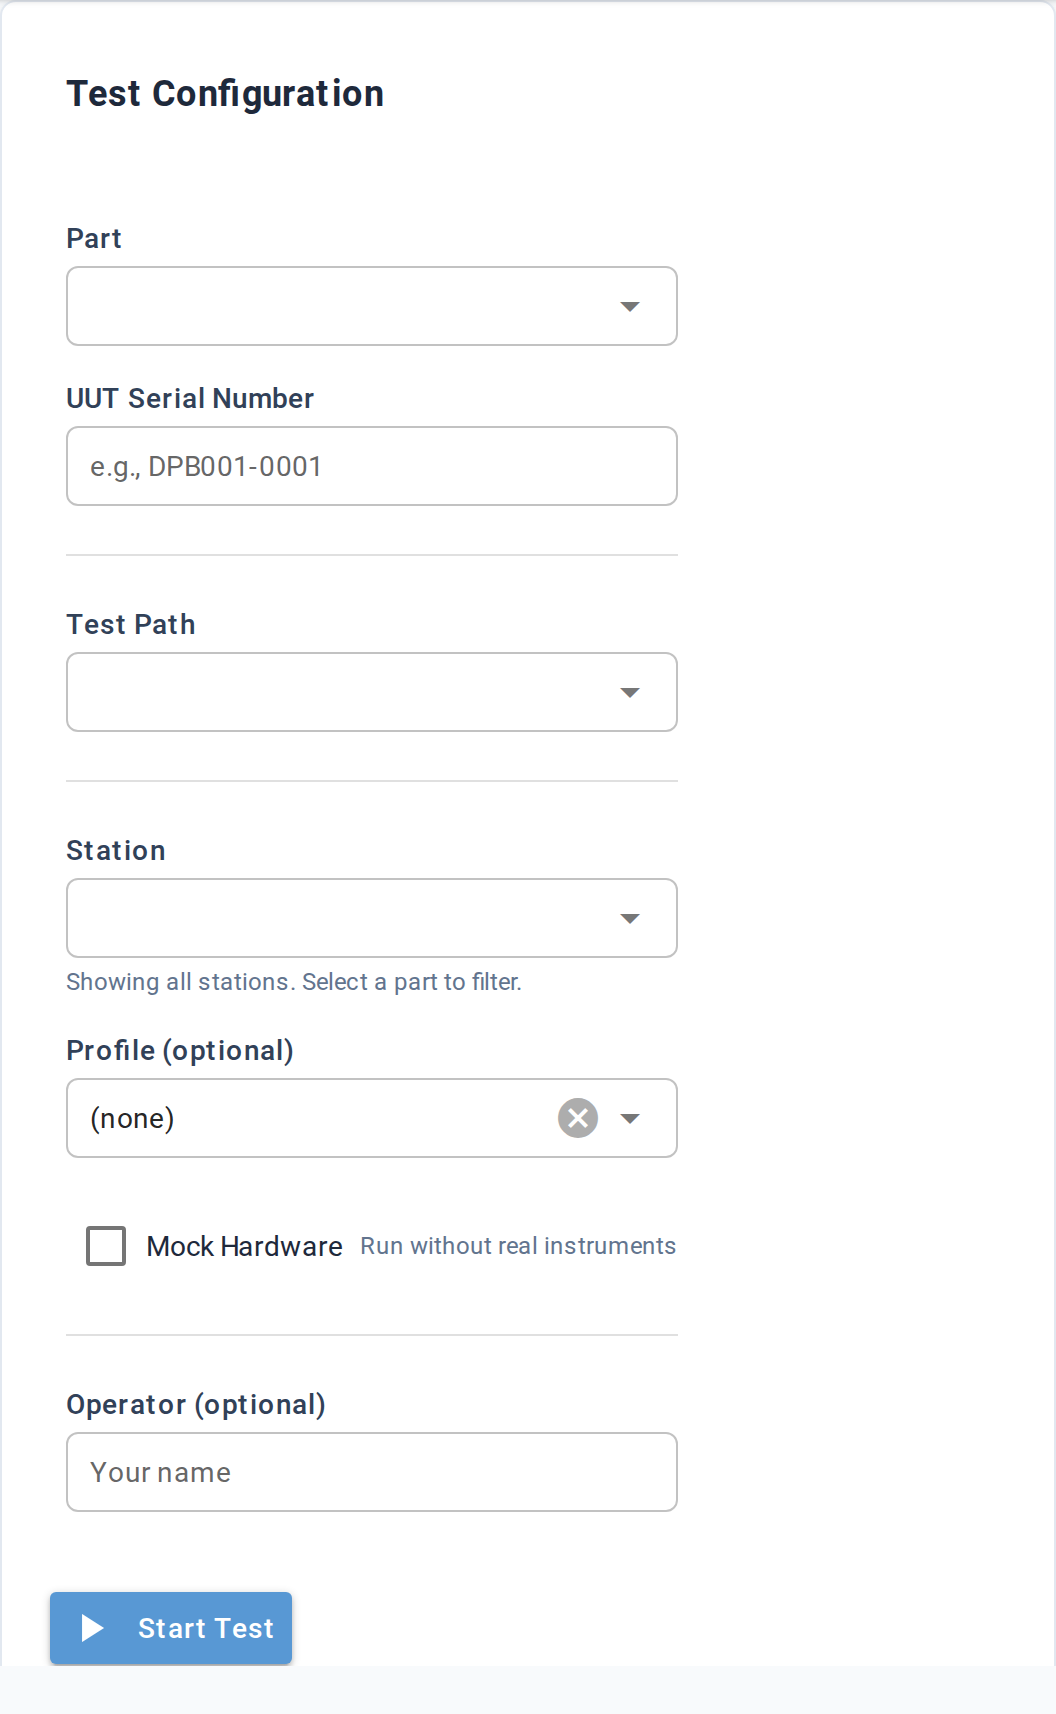
Task: Start the test with the Start Test button
Action: point(171,1628)
